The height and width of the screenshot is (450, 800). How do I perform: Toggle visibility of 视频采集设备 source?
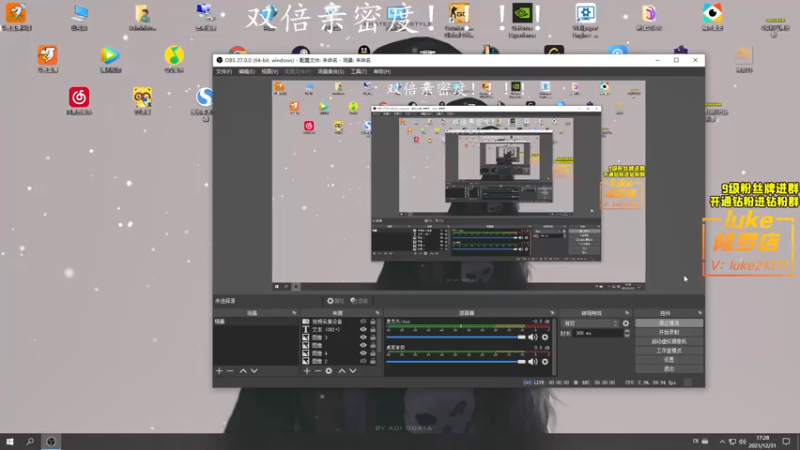tap(363, 322)
